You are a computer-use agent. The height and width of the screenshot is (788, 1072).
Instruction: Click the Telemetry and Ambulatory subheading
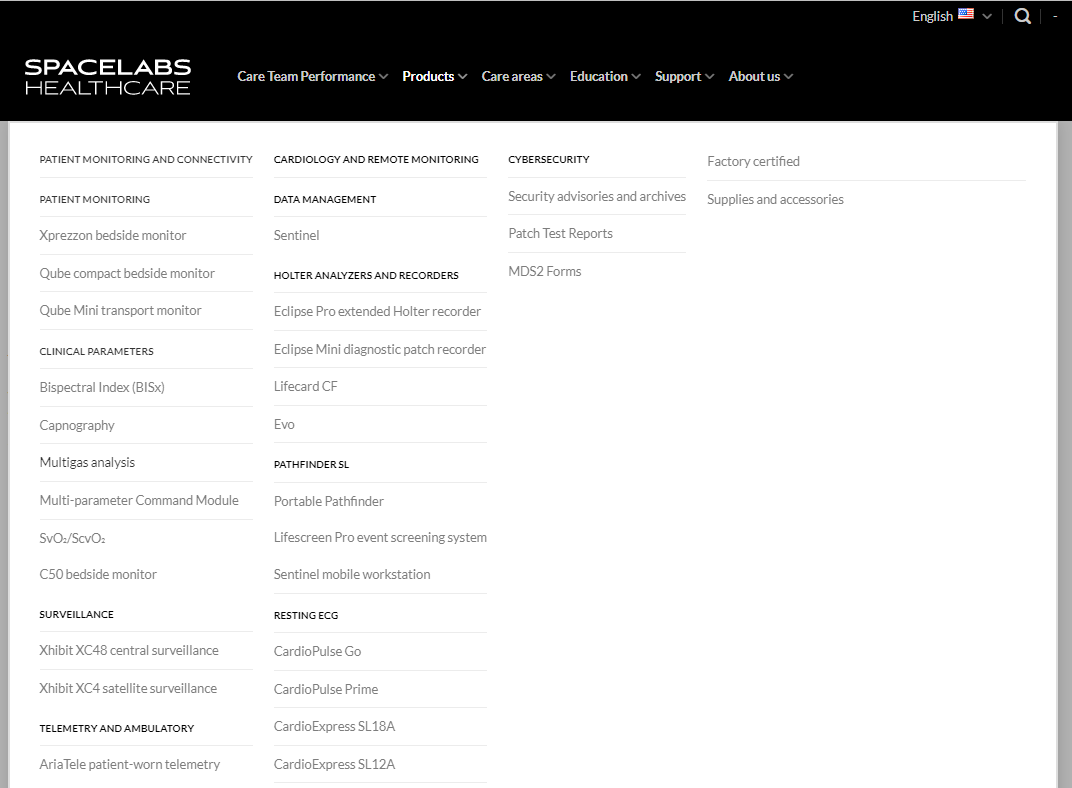[117, 729]
